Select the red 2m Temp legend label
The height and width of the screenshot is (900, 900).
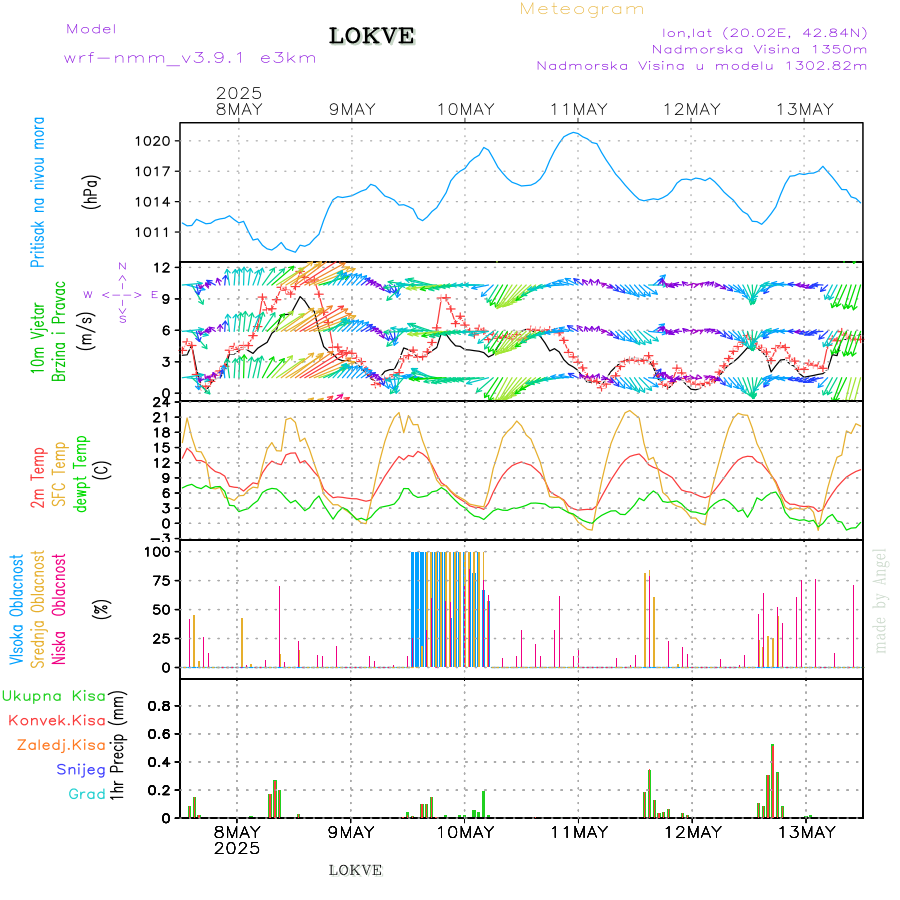click(x=39, y=478)
